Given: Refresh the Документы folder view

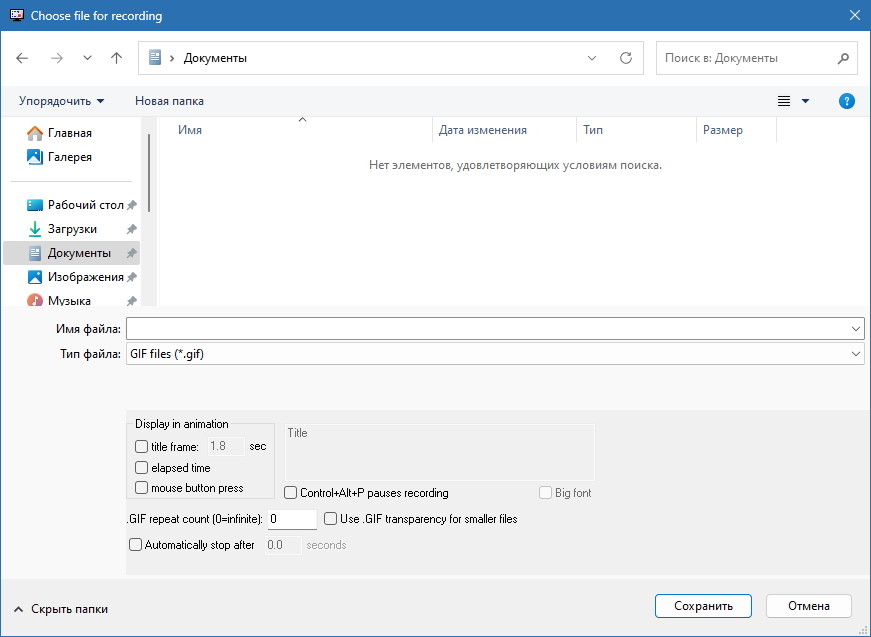Looking at the screenshot, I should click(x=626, y=58).
